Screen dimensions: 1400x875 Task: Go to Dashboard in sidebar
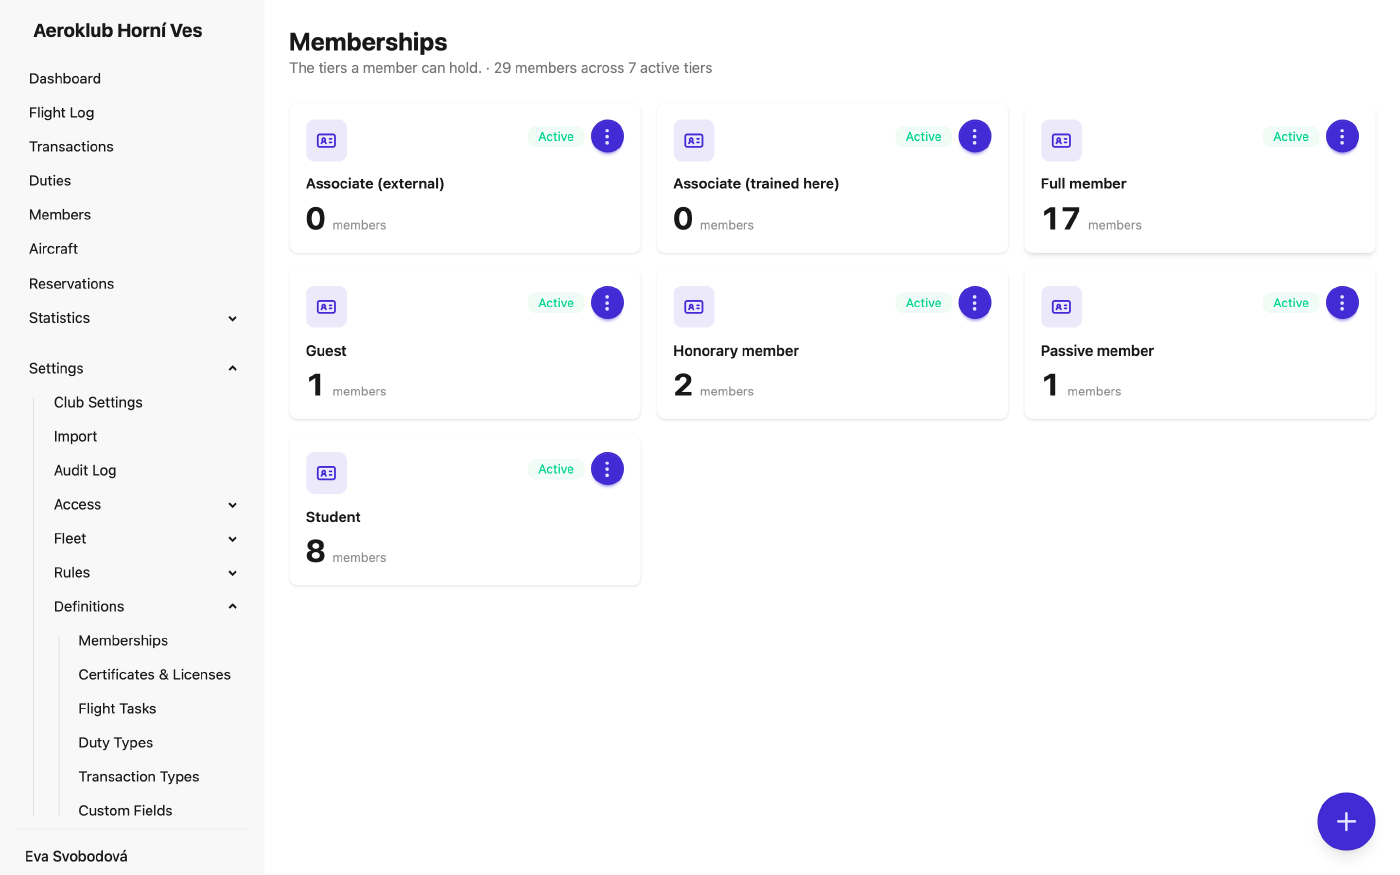click(65, 78)
